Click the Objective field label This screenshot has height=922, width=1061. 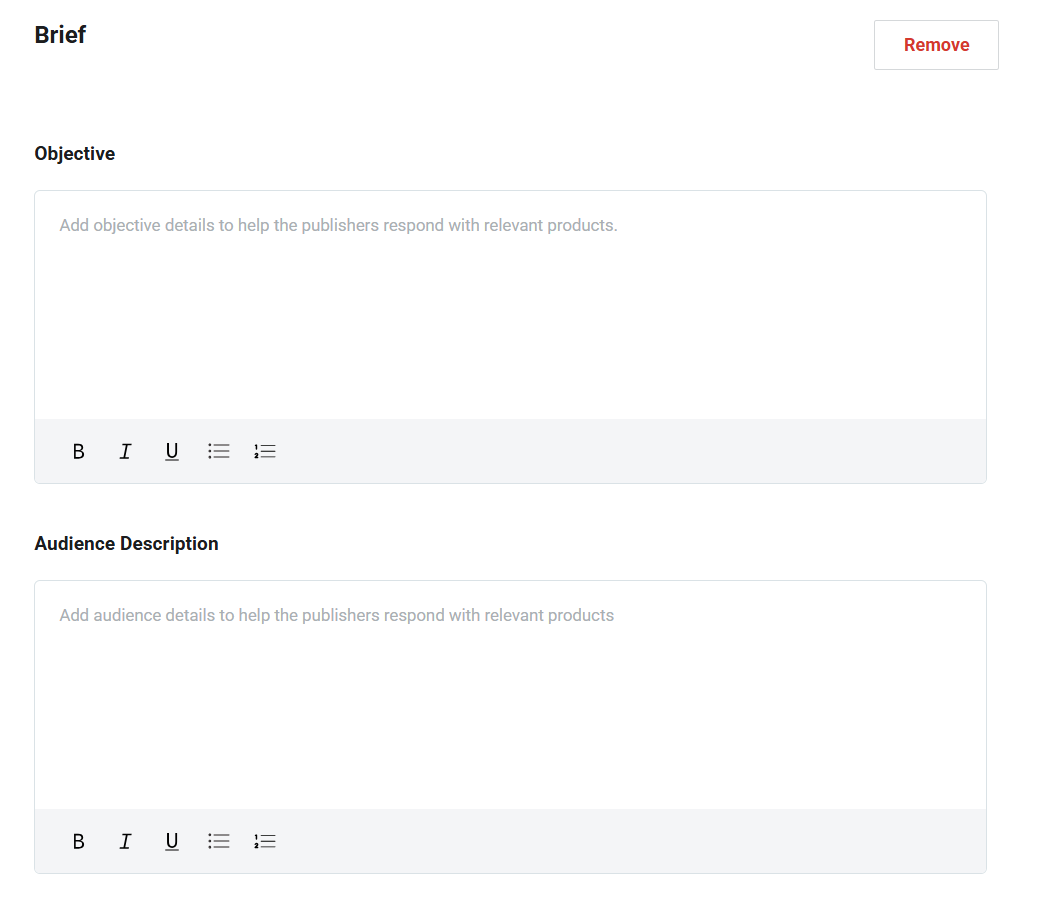coord(75,154)
